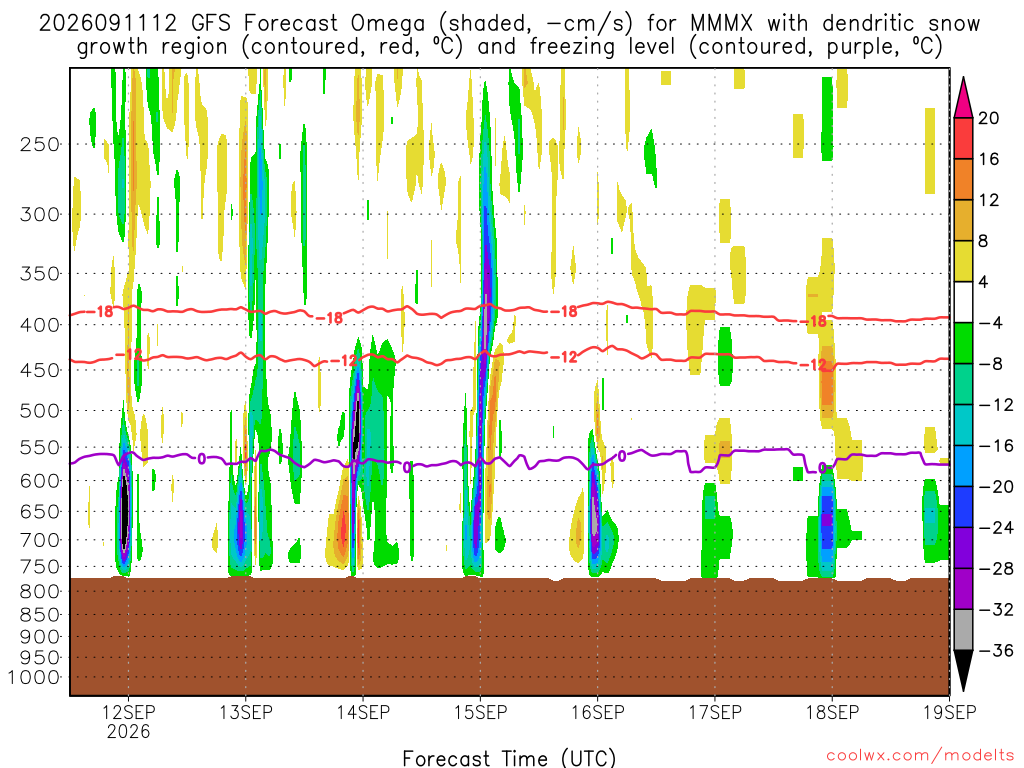
Task: Click the chart title mentioning MMMX
Action: point(509,35)
